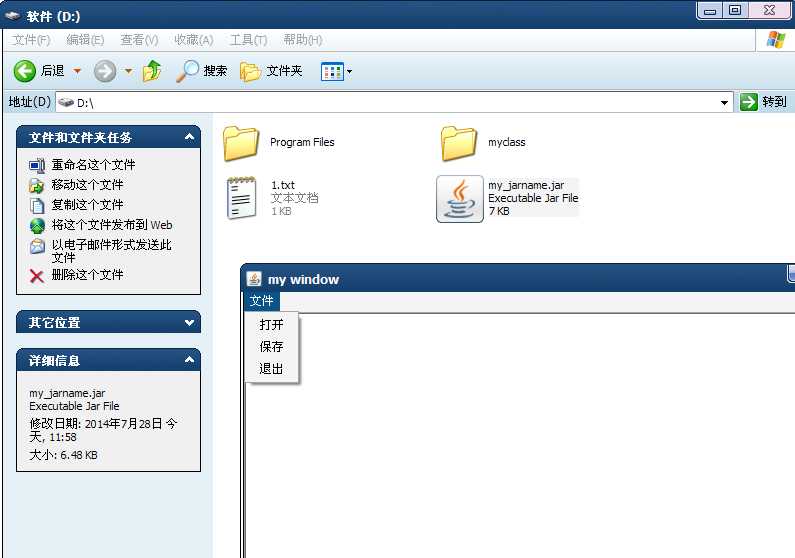Click 删除这个文件 link
The image size is (795, 558).
pyautogui.click(x=87, y=275)
